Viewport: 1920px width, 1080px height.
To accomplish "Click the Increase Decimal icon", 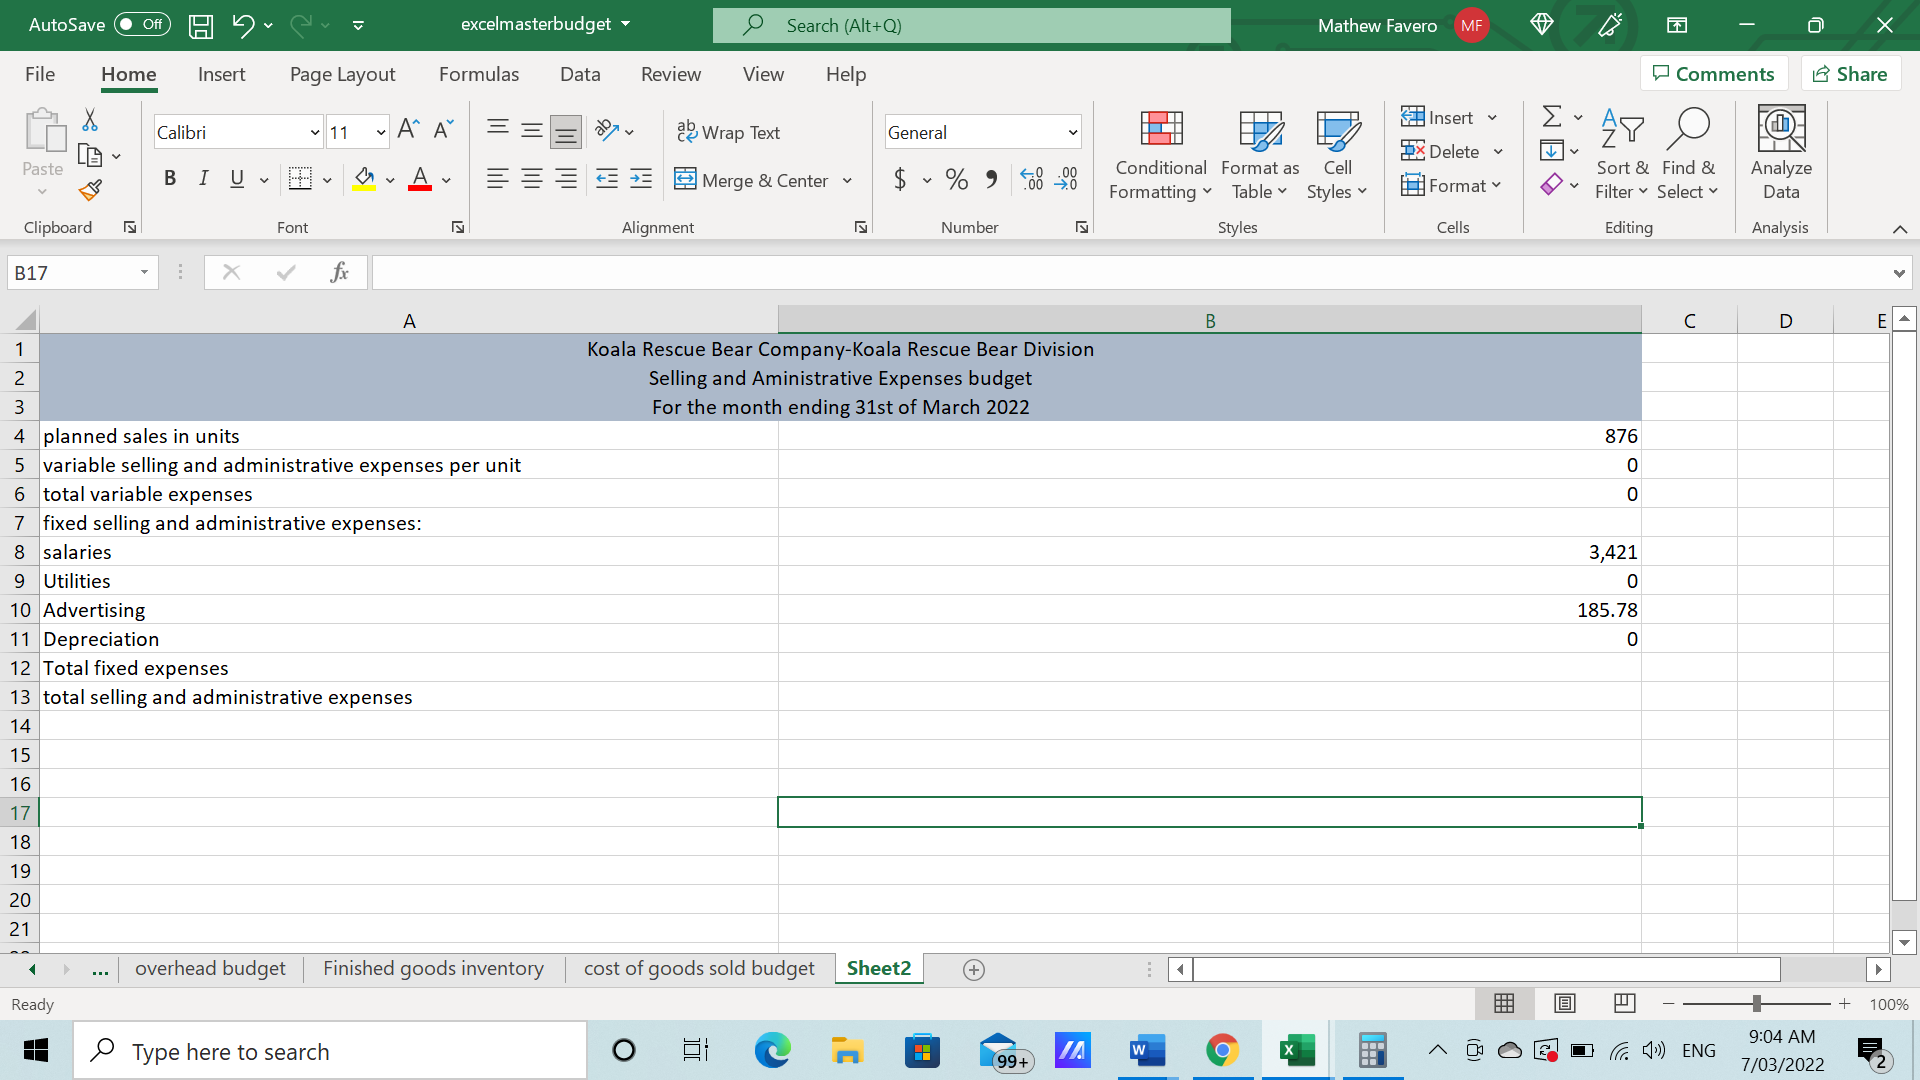I will tap(1032, 179).
